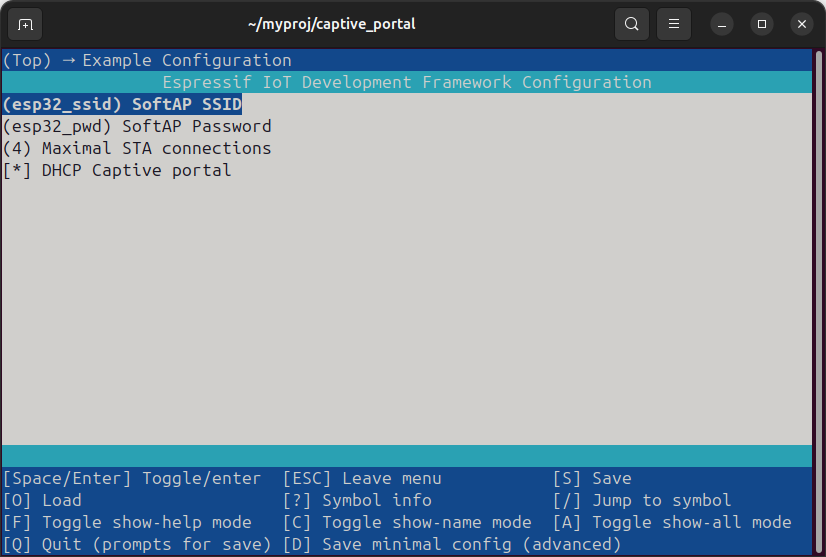Select the SoftAP Password entry
The image size is (826, 557).
coord(137,126)
